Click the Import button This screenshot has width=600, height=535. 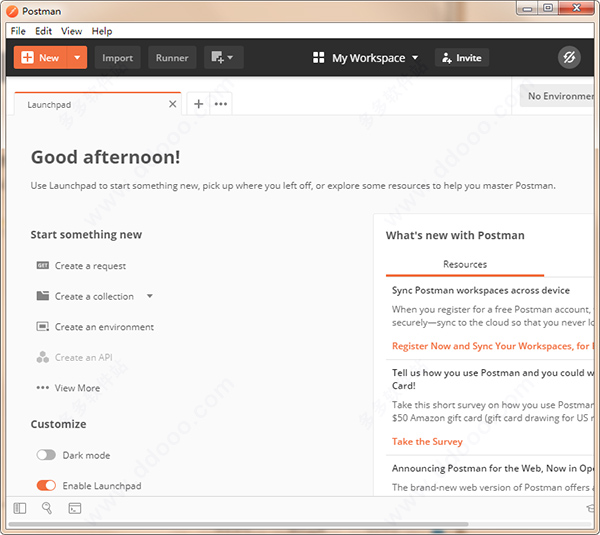pos(117,58)
